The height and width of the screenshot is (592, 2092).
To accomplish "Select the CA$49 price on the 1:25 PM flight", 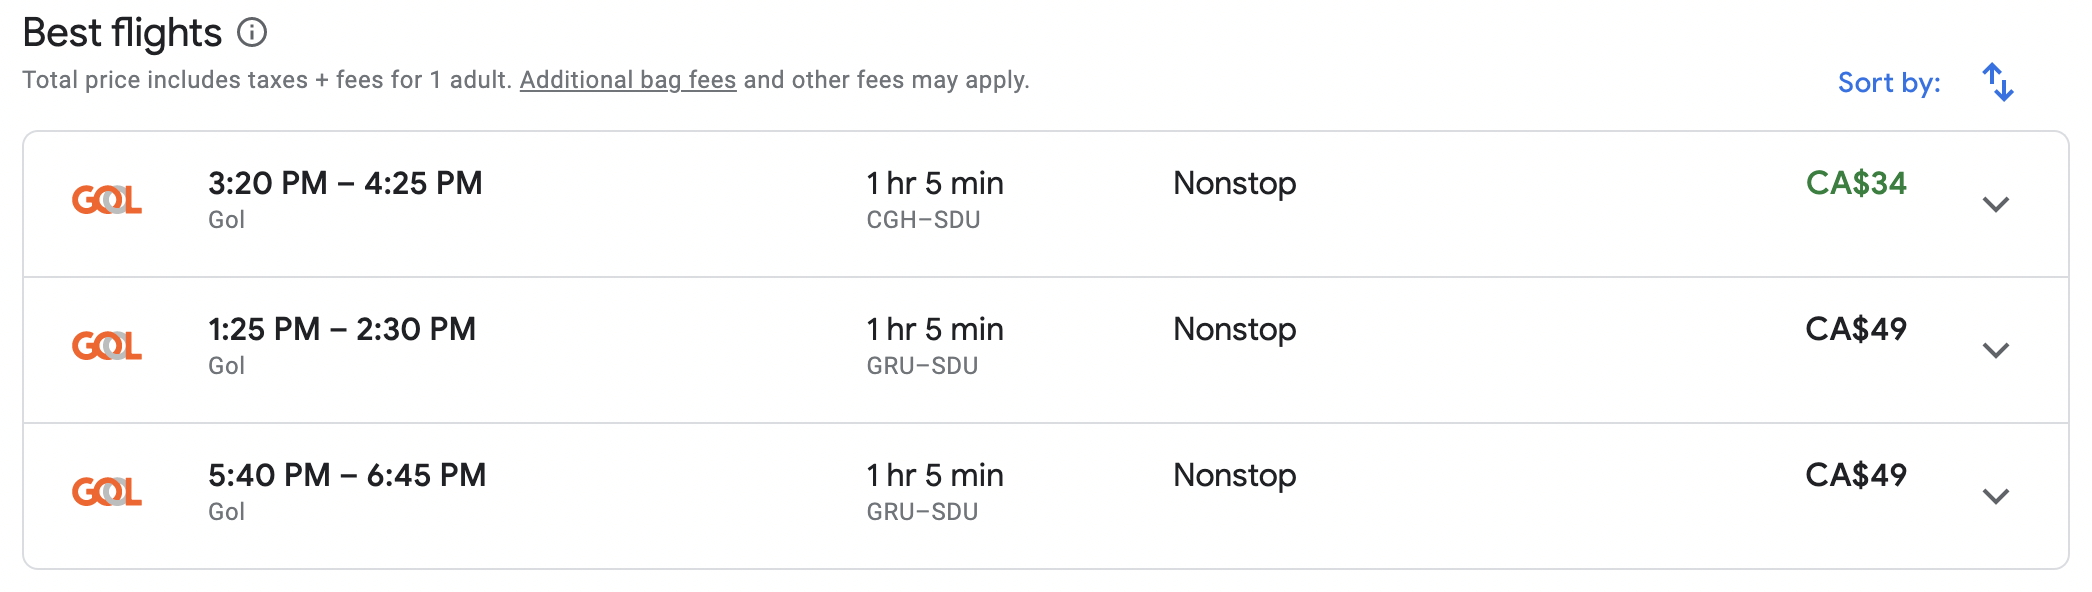I will coord(1855,329).
